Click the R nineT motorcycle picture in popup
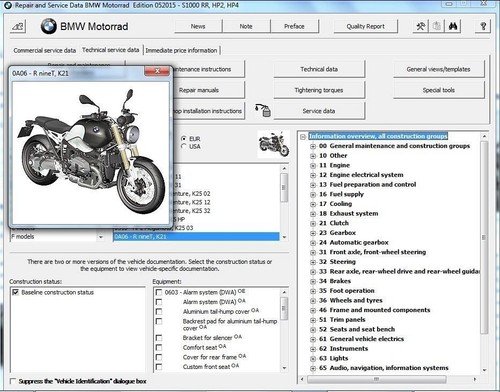500x392 pixels. pos(91,153)
